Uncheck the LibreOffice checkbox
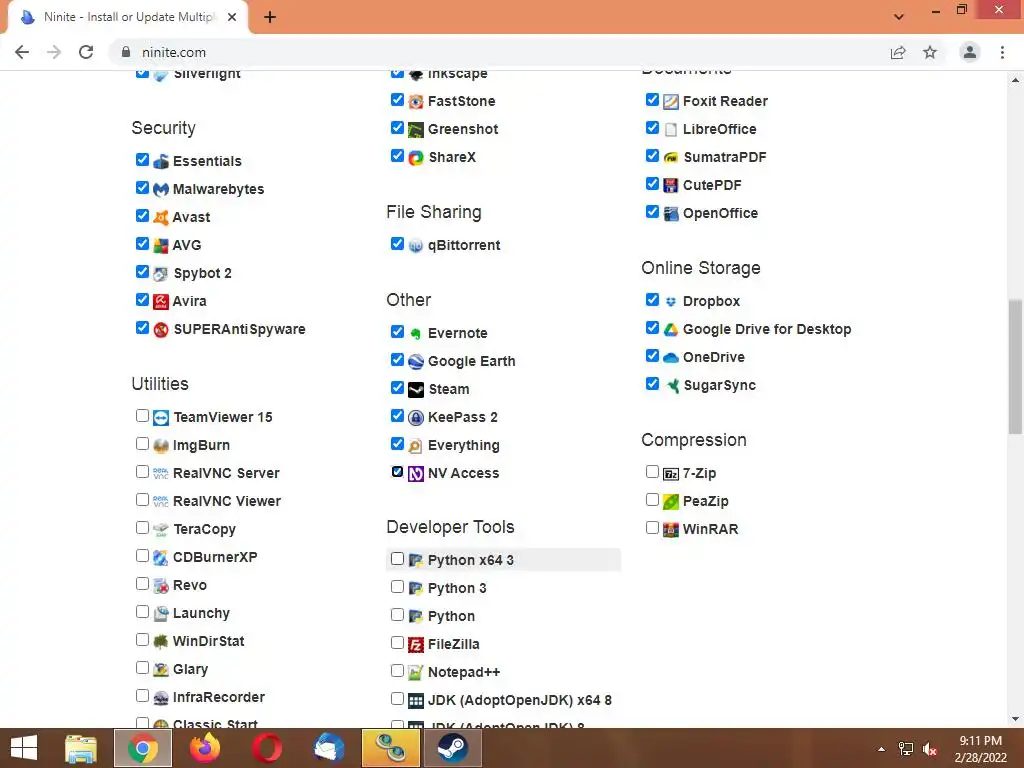 (x=652, y=127)
